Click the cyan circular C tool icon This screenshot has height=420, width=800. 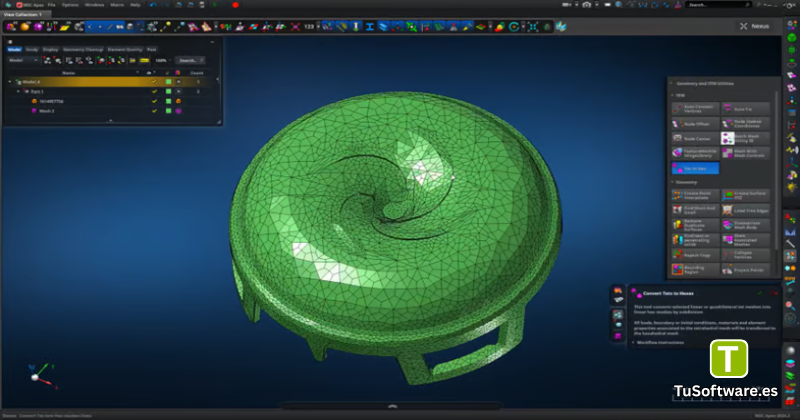click(514, 27)
